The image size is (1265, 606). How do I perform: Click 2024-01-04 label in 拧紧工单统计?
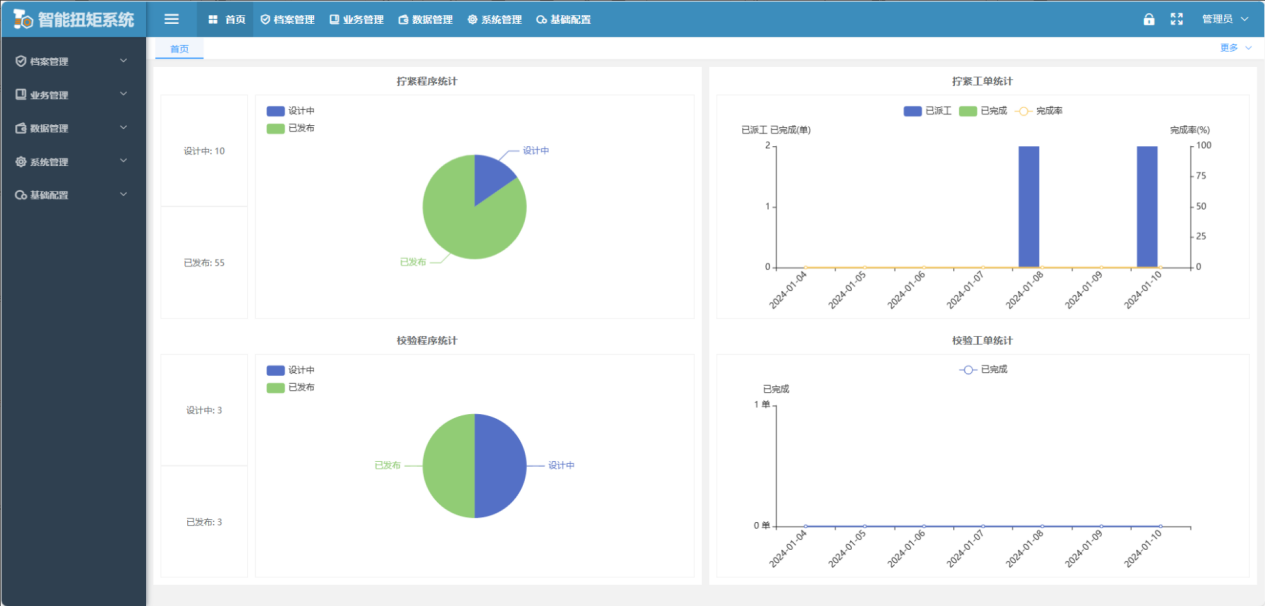[x=788, y=290]
